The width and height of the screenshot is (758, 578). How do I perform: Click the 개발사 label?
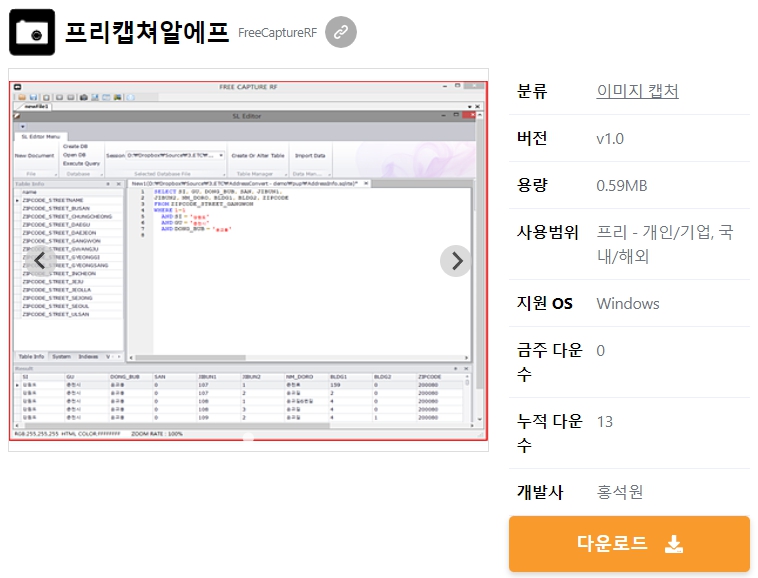540,492
